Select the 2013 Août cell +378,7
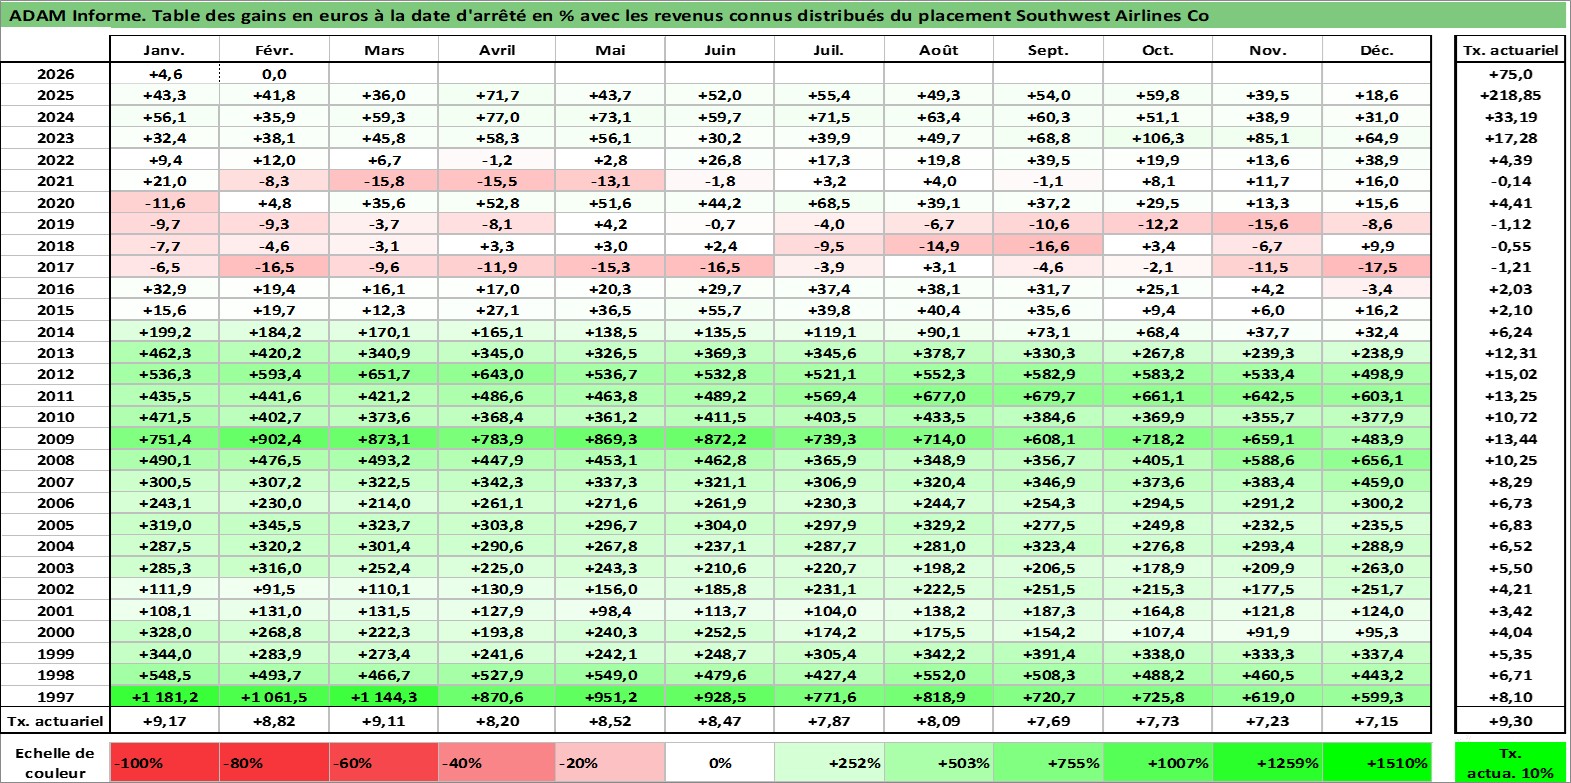Viewport: 1571px width, 783px height. 939,353
